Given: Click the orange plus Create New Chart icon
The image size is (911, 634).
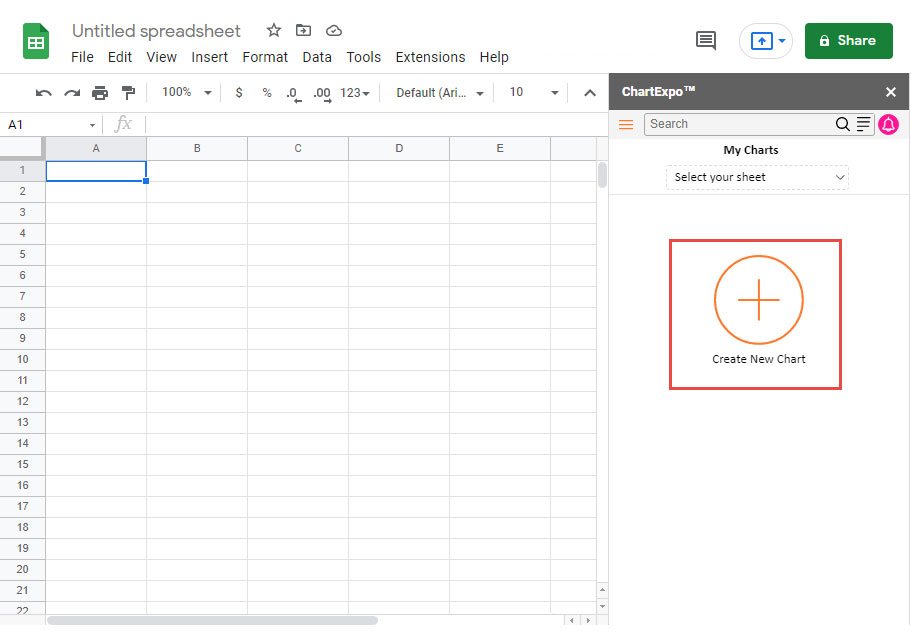Looking at the screenshot, I should click(759, 300).
